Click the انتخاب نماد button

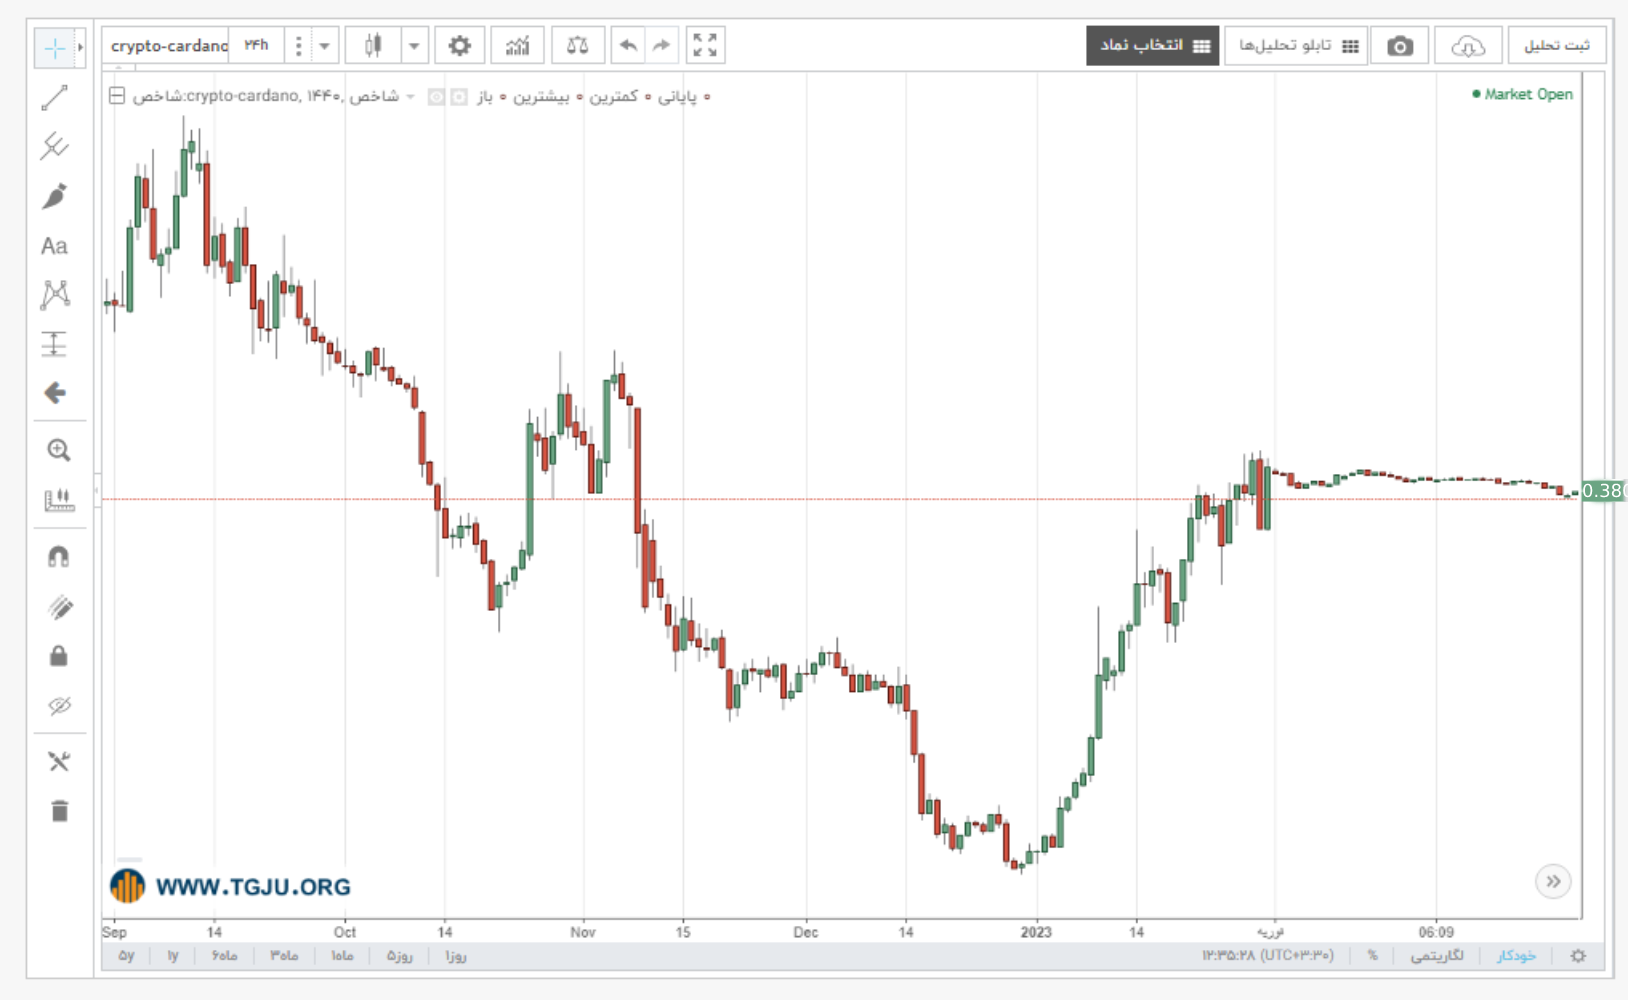coord(1153,46)
